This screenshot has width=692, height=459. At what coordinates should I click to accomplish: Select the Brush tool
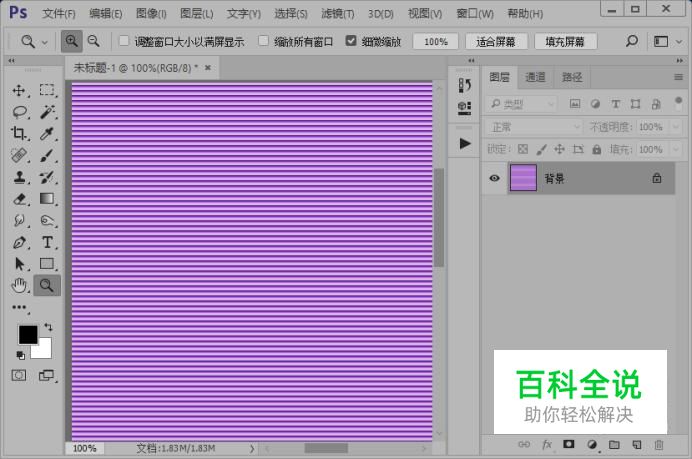click(47, 155)
